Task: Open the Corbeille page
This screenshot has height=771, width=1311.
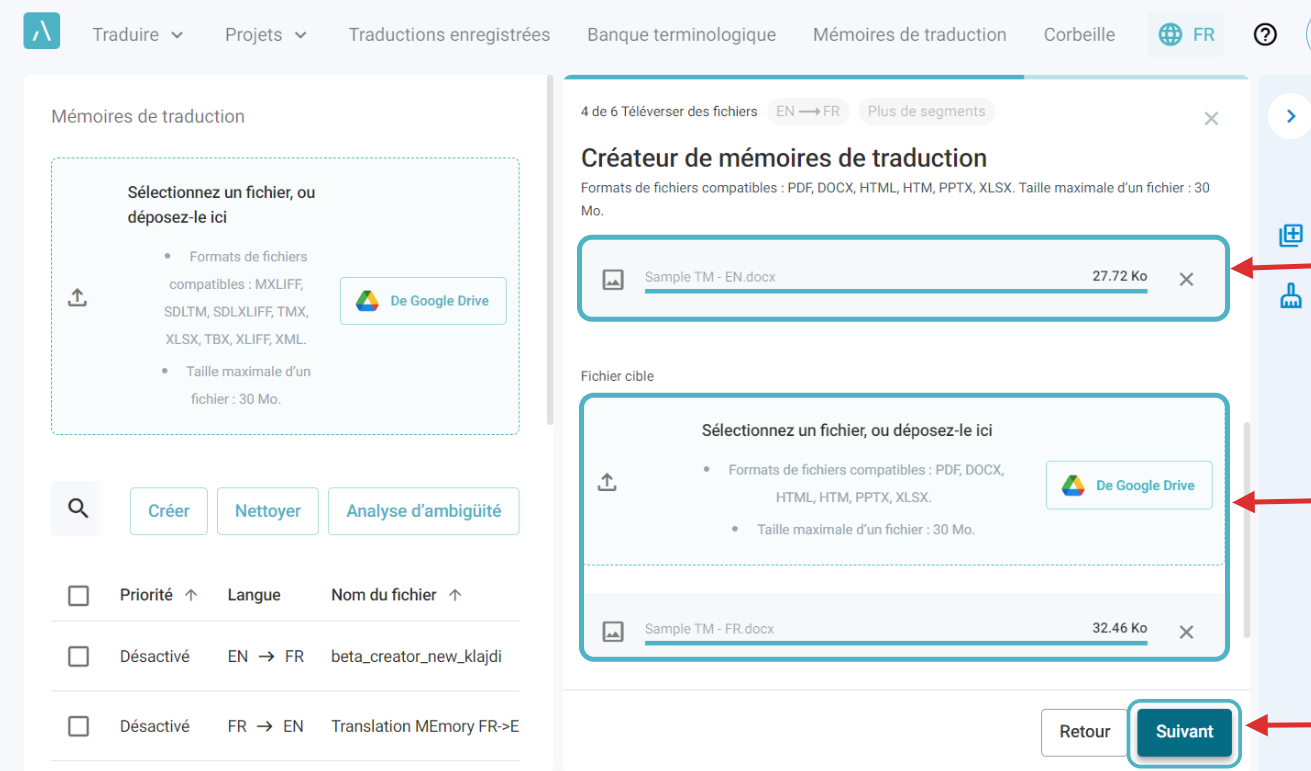Action: tap(1079, 34)
